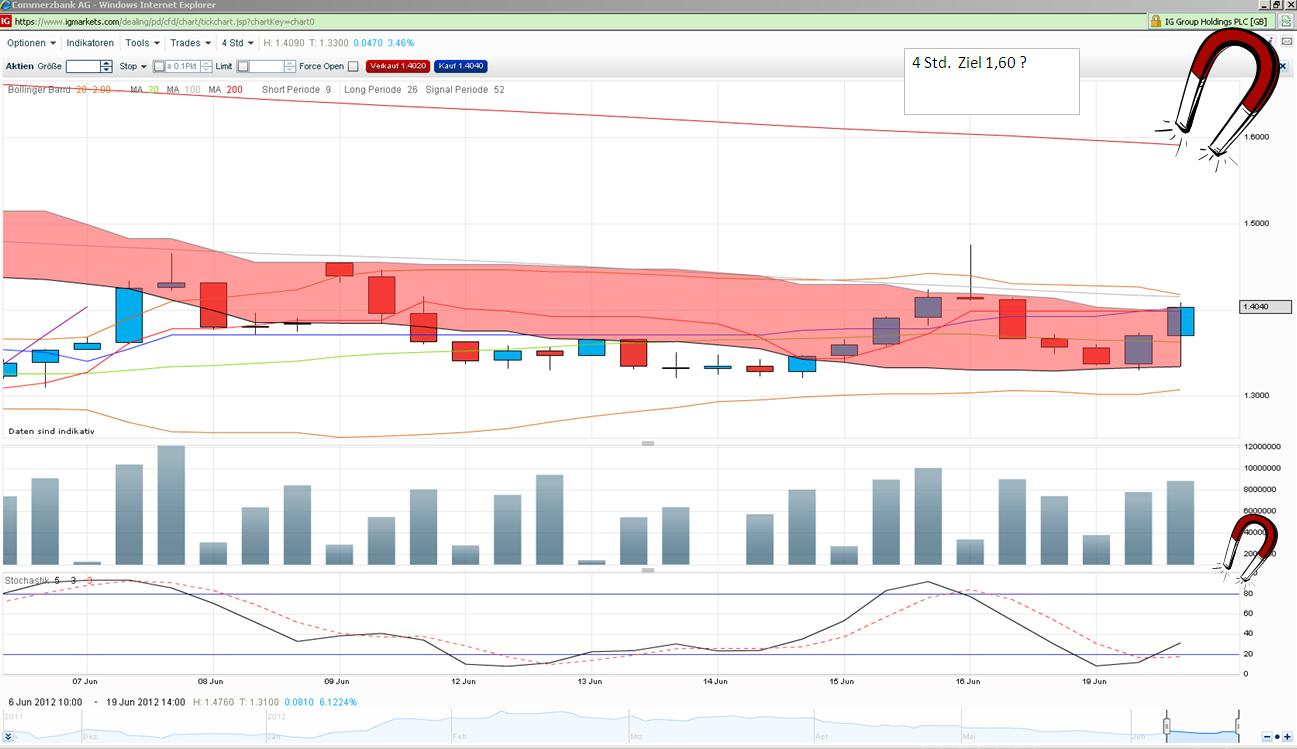Expand the Trades dropdown
The height and width of the screenshot is (749, 1297).
point(190,43)
